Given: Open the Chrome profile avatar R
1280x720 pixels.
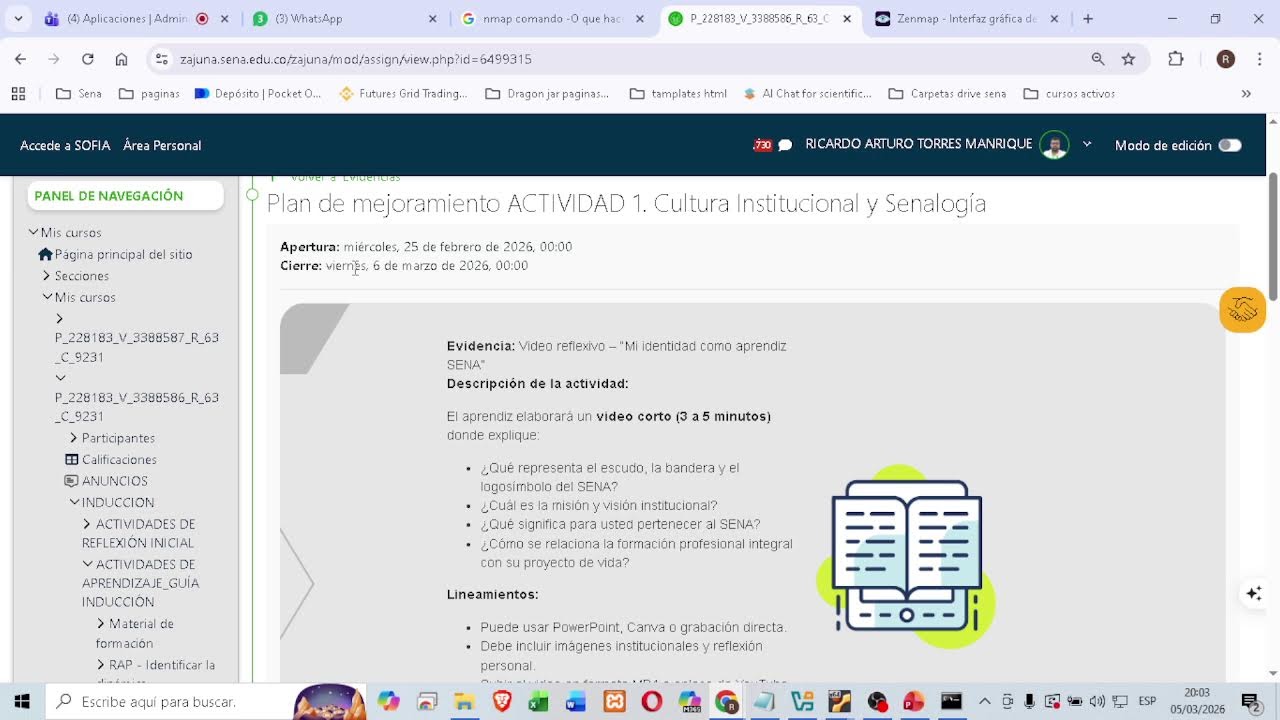Looking at the screenshot, I should (x=1226, y=59).
